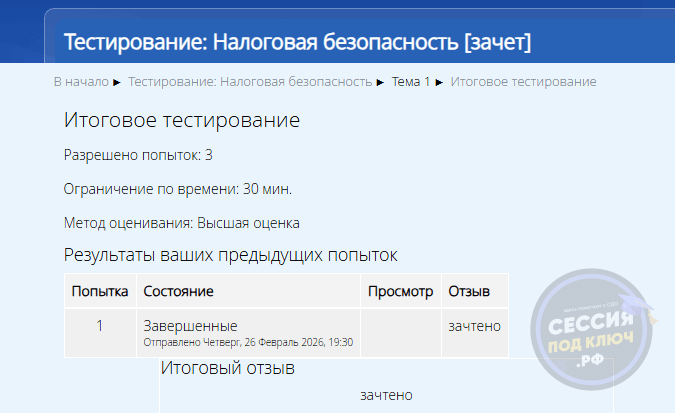Viewport: 675px width, 413px height.
Task: Click the "Отзыв" column header
Action: (x=469, y=292)
